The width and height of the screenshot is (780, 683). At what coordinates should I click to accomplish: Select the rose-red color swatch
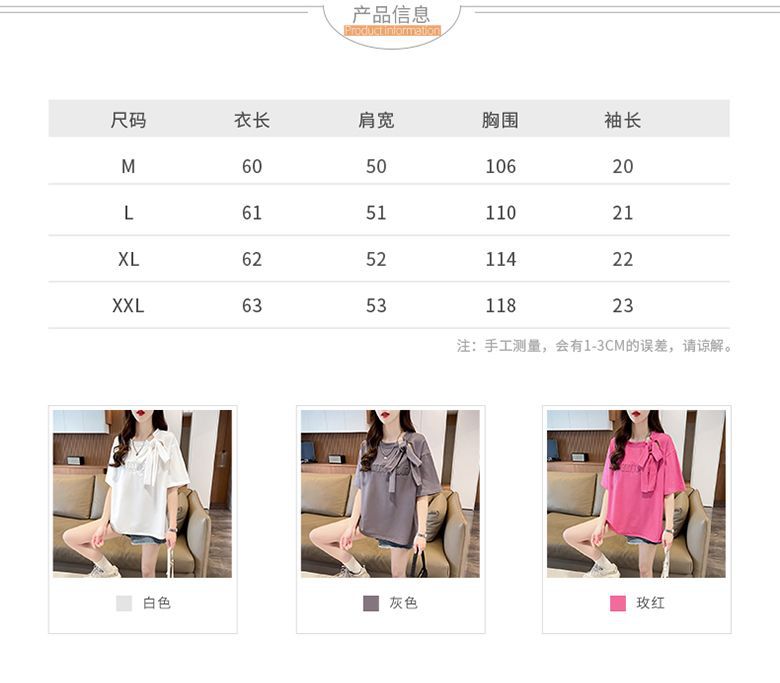tap(618, 603)
